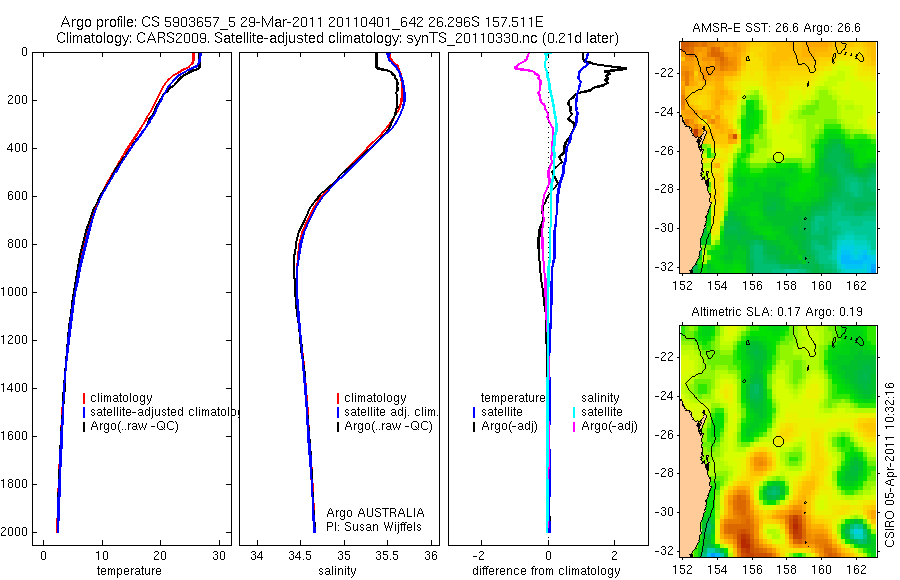
Task: Select the 'satellite adj. clim.' salinity legend label
Action: [x=391, y=412]
